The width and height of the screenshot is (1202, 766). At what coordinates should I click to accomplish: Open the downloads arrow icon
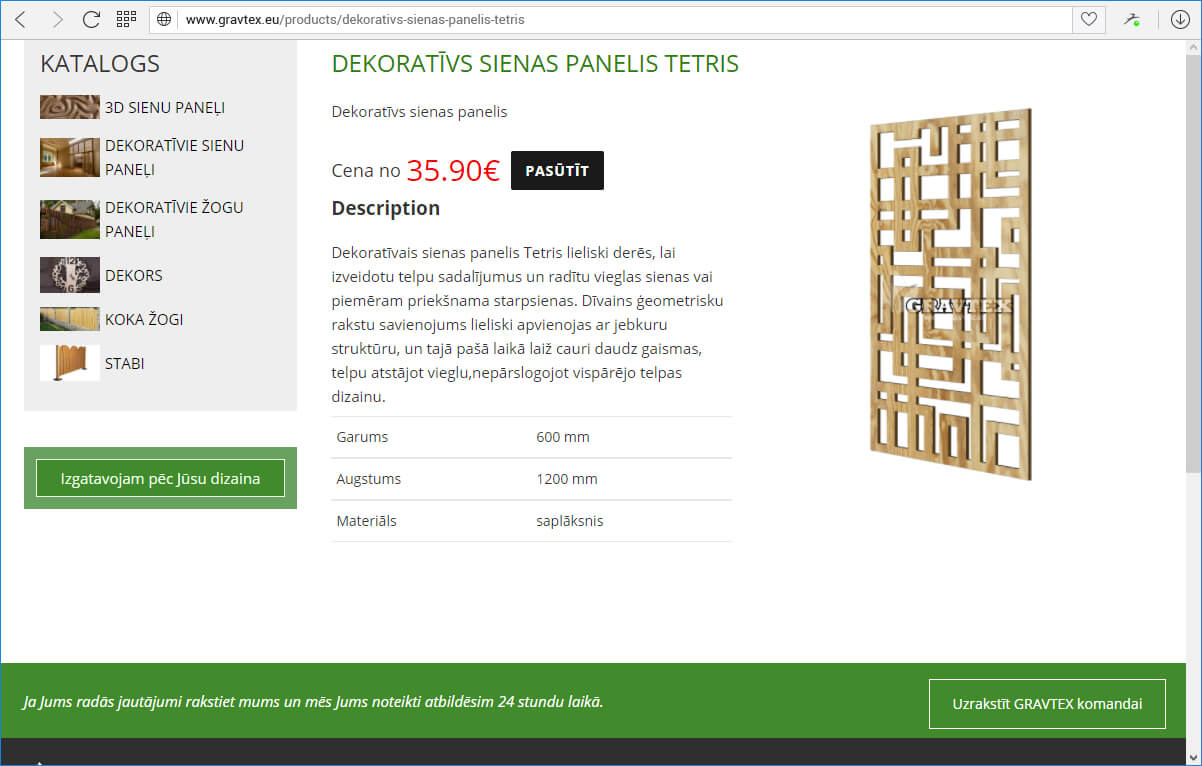pyautogui.click(x=1180, y=19)
